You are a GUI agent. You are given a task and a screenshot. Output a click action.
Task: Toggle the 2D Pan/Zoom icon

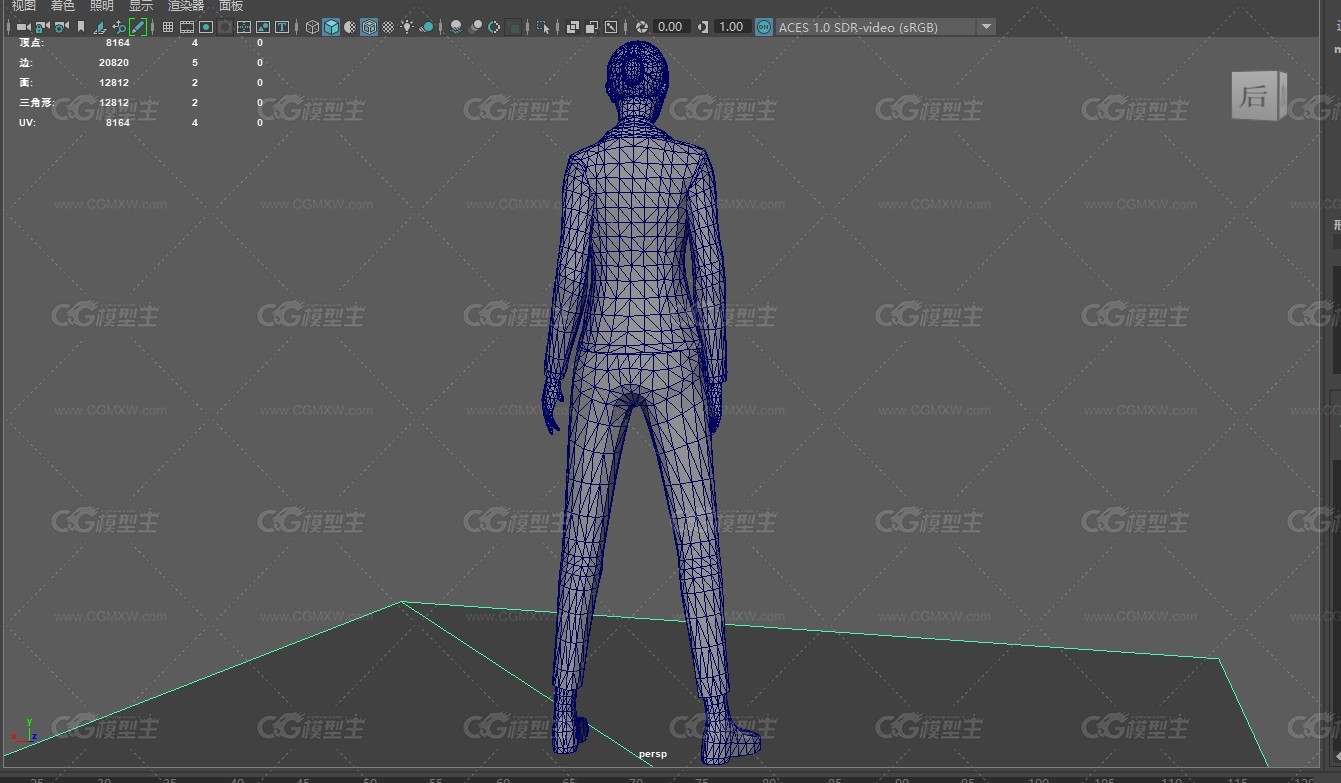[x=119, y=27]
